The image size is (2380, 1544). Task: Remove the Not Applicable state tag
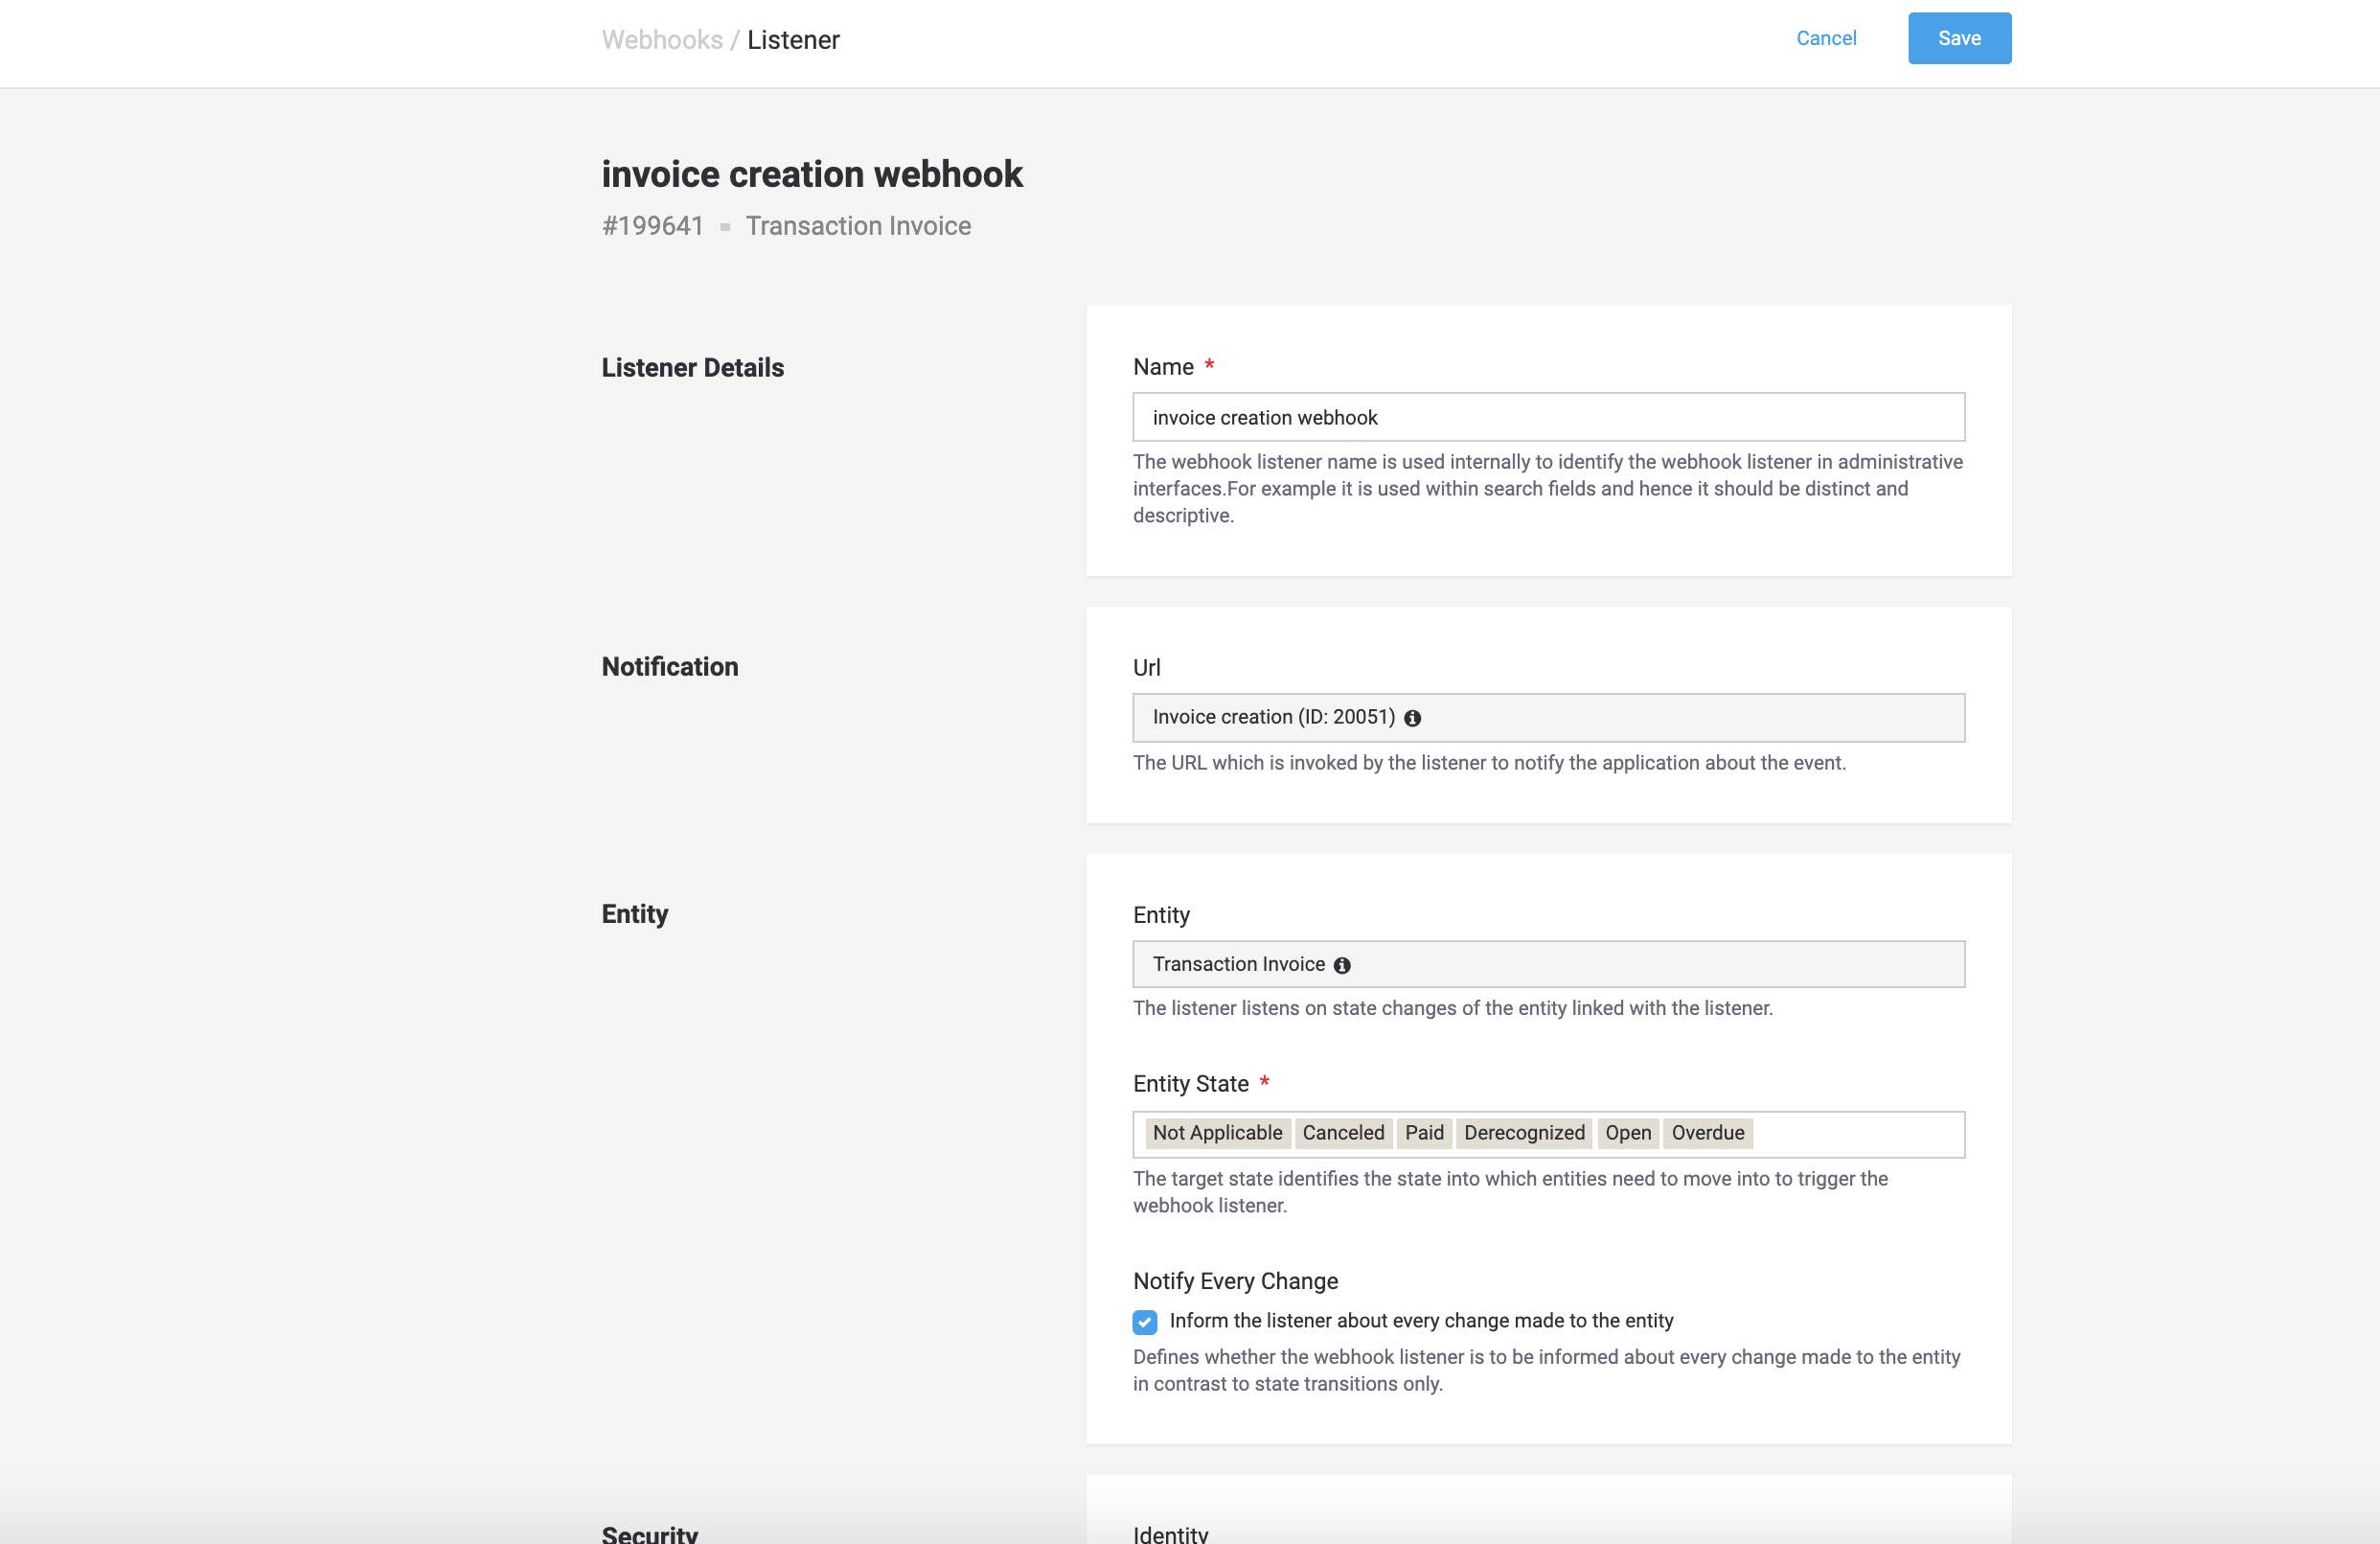click(1217, 1132)
